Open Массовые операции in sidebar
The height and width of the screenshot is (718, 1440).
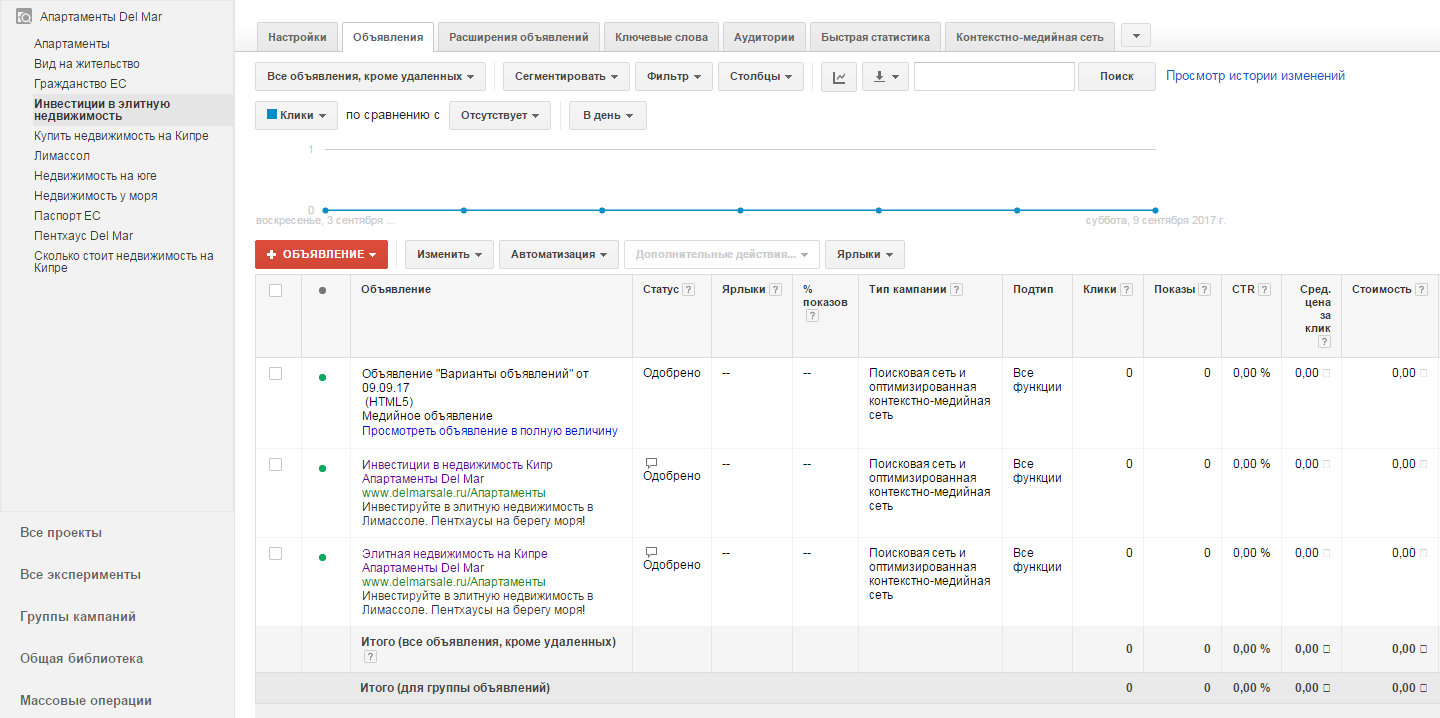(86, 701)
